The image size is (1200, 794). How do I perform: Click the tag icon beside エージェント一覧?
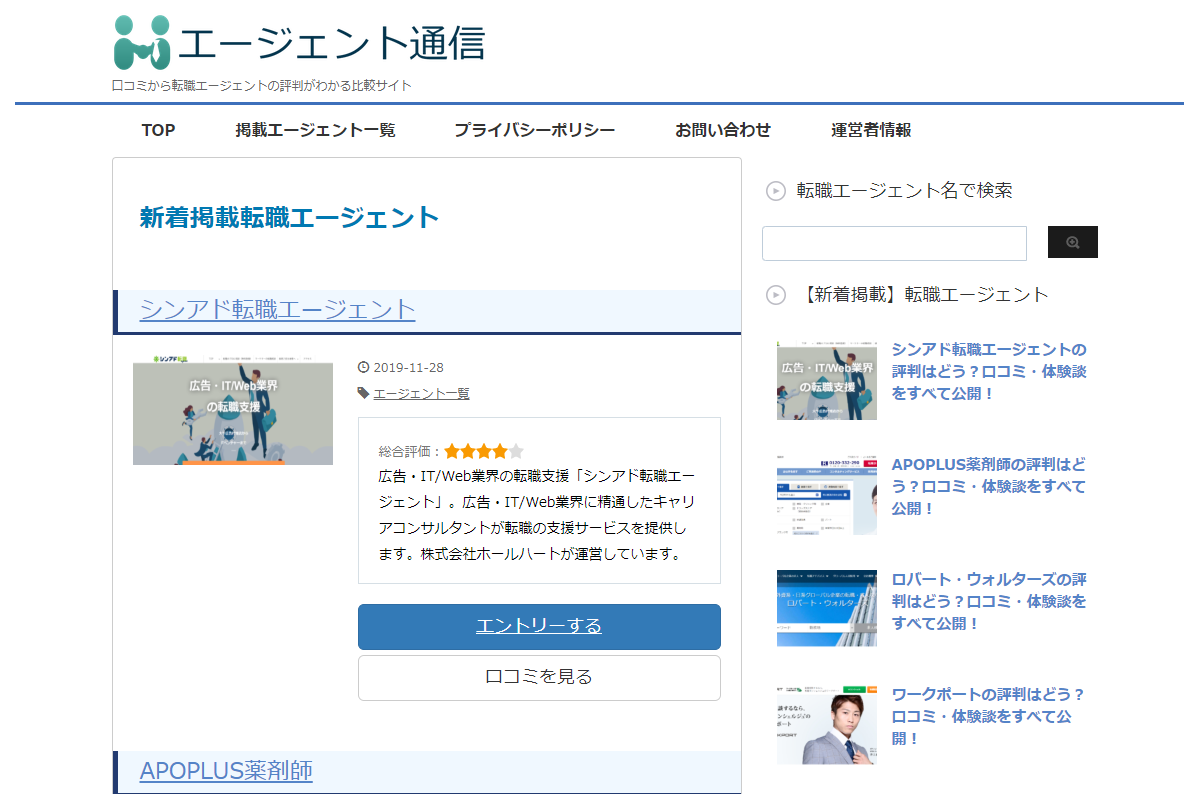tap(363, 393)
